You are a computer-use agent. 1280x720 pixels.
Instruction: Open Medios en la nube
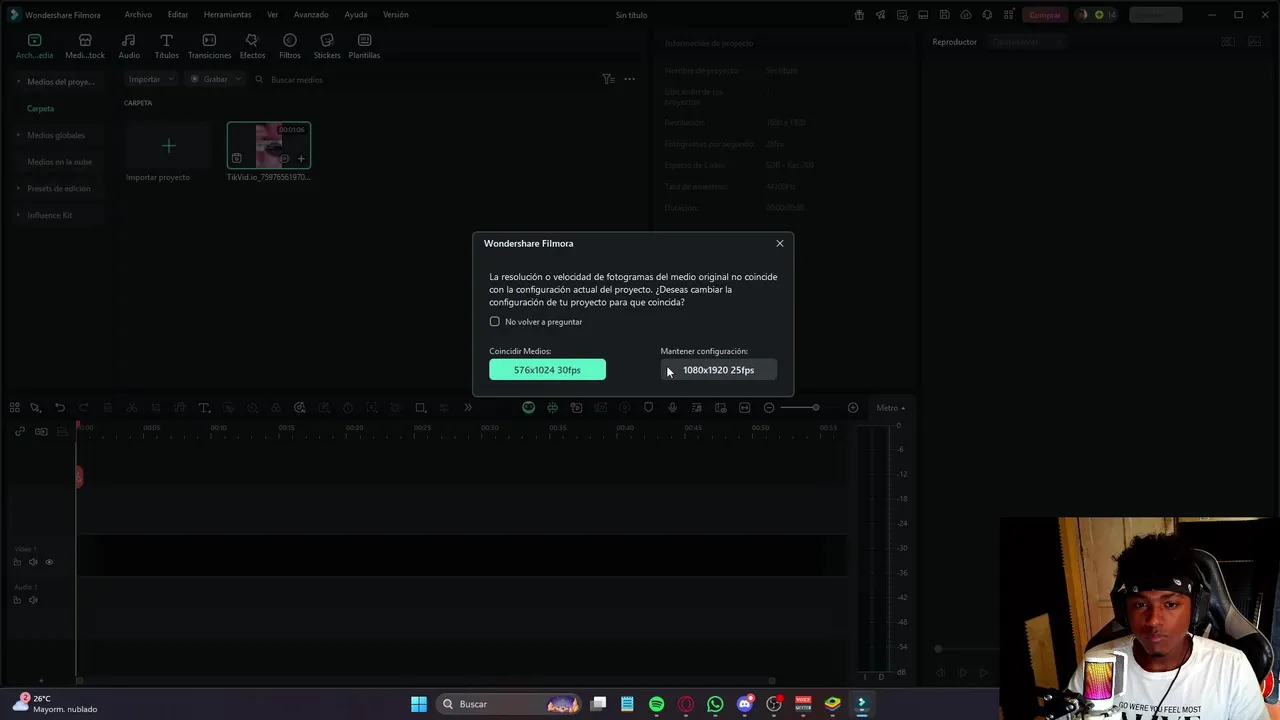click(59, 162)
